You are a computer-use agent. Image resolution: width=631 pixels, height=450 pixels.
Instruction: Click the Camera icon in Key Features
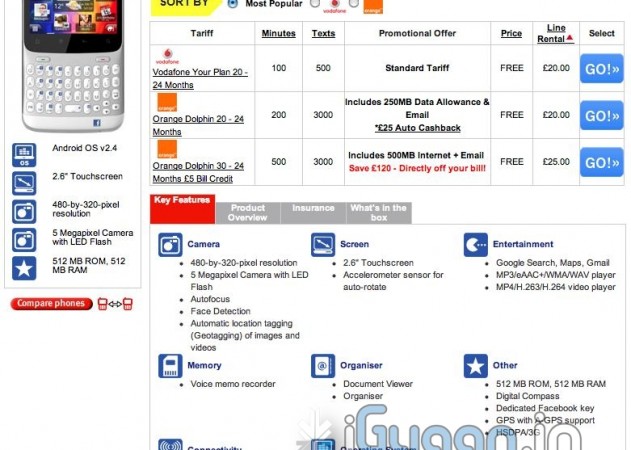(169, 245)
